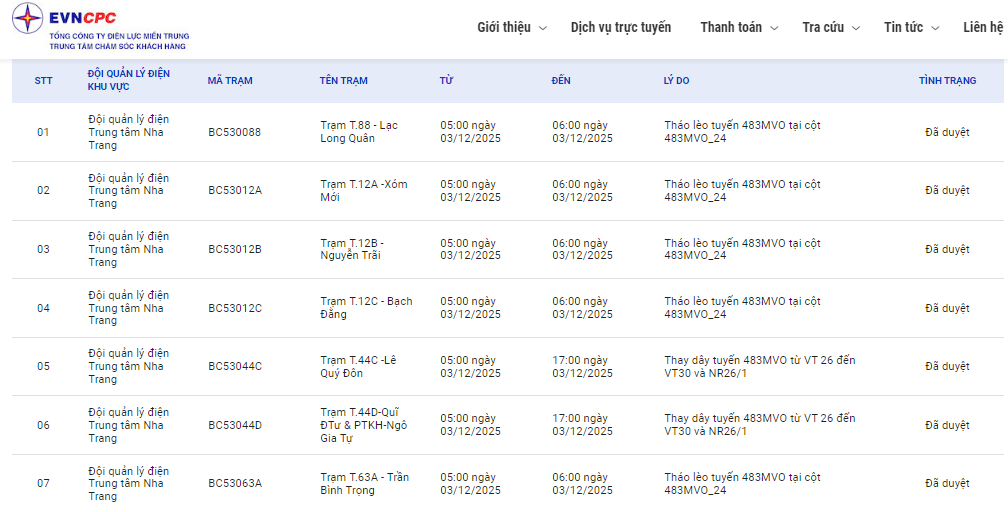Click the MÃ TRẠM column header

click(x=230, y=80)
